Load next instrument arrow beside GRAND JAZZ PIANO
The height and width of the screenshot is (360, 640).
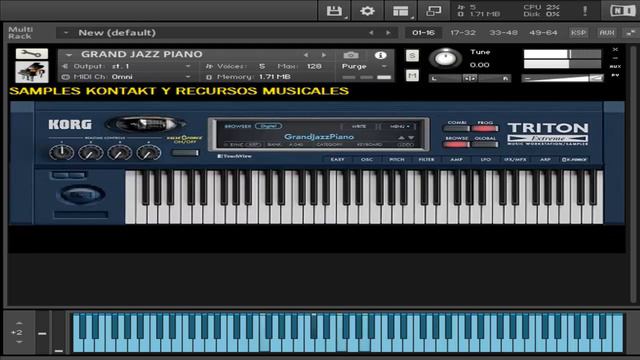324,55
